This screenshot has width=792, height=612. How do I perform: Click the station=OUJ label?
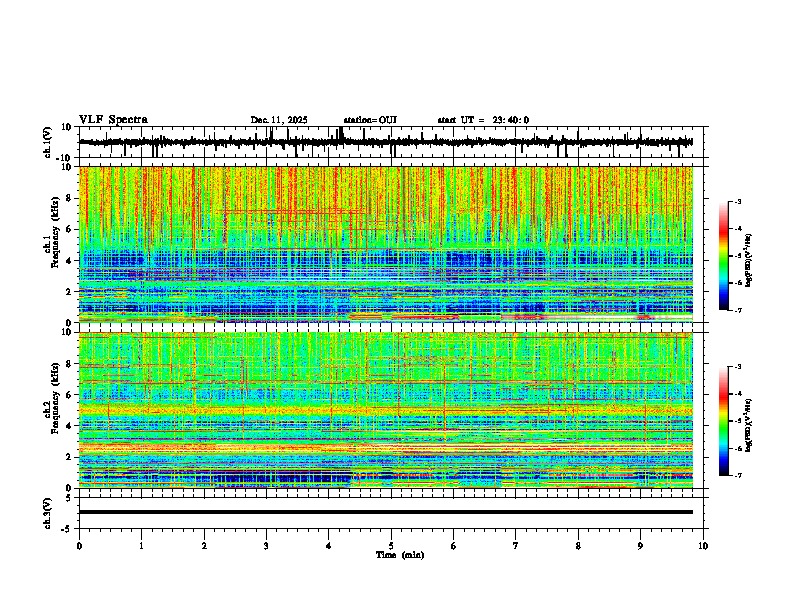[x=370, y=120]
